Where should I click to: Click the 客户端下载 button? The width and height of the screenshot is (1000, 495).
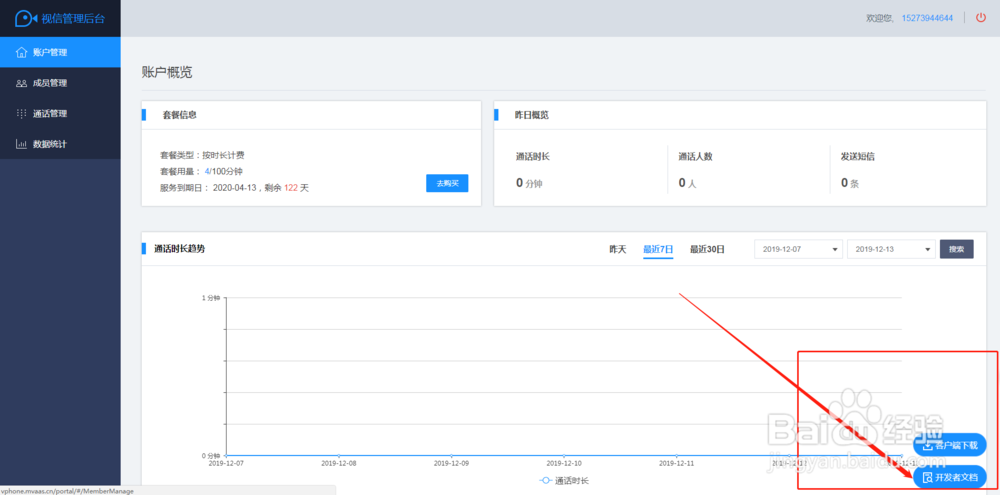tap(950, 445)
